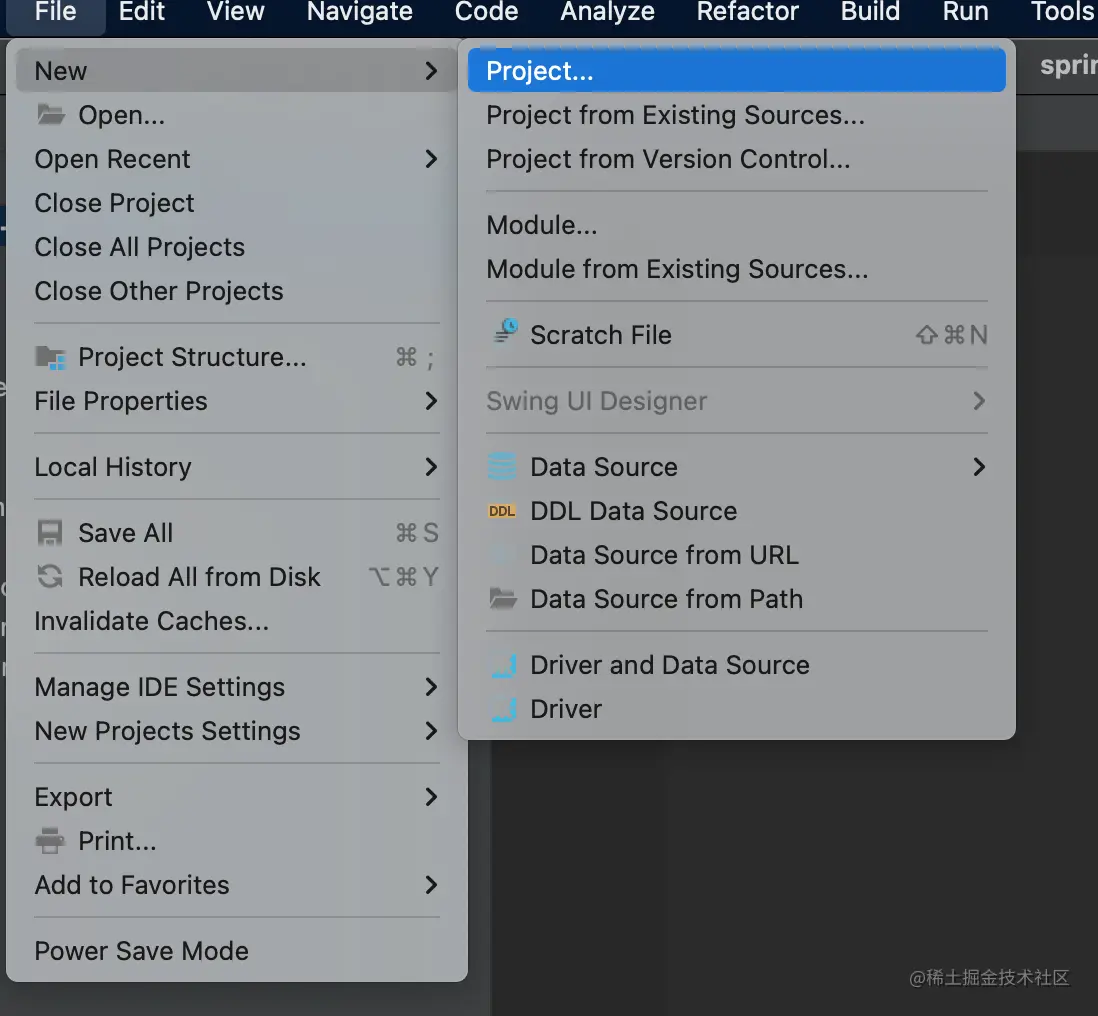Image resolution: width=1098 pixels, height=1016 pixels.
Task: Expand the Local History submenu arrow
Action: 431,467
